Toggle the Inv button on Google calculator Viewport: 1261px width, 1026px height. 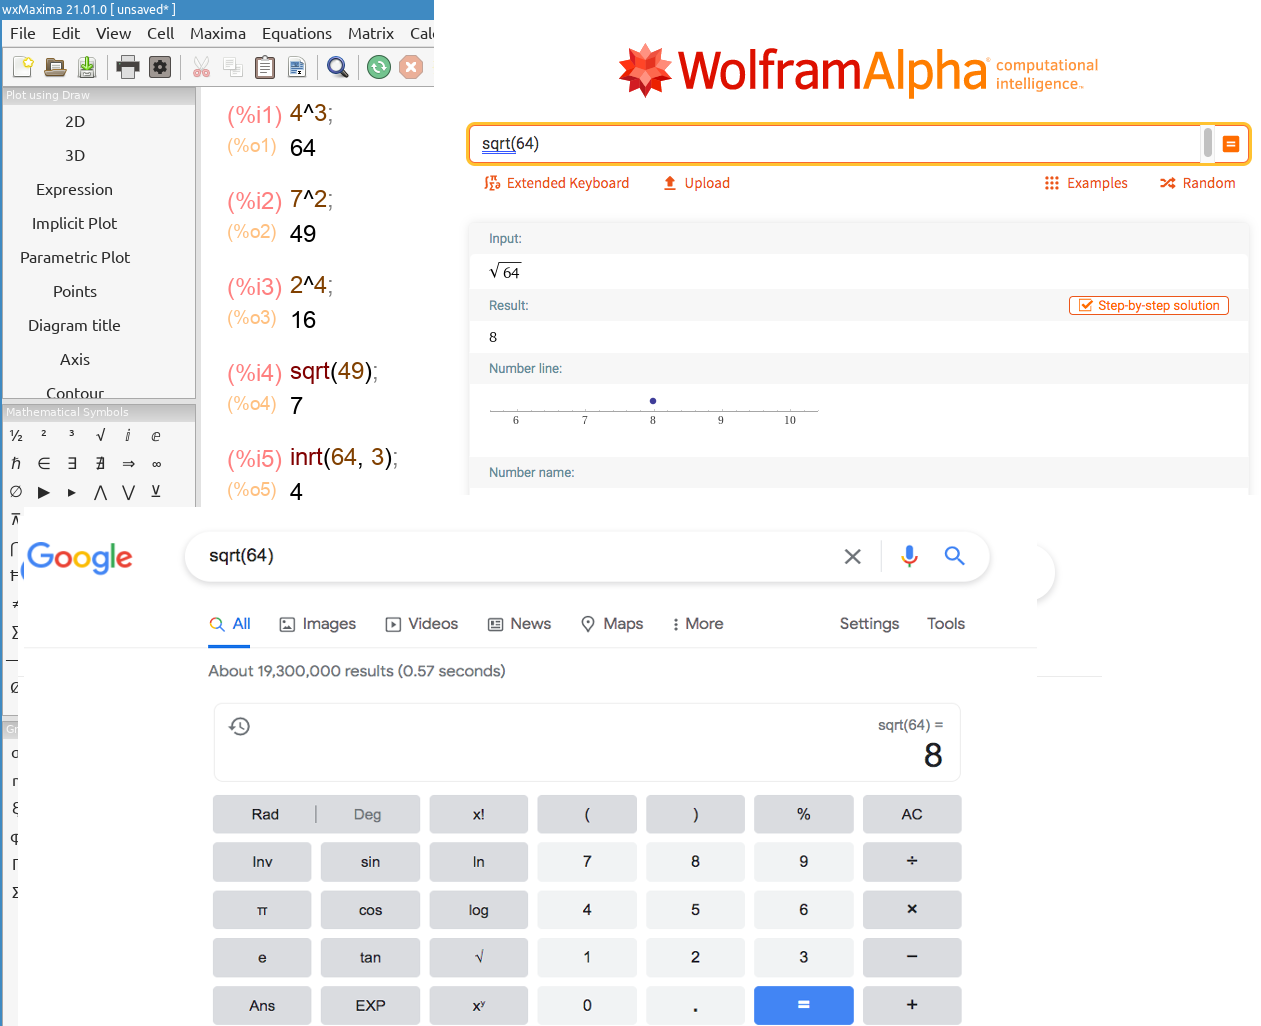262,862
